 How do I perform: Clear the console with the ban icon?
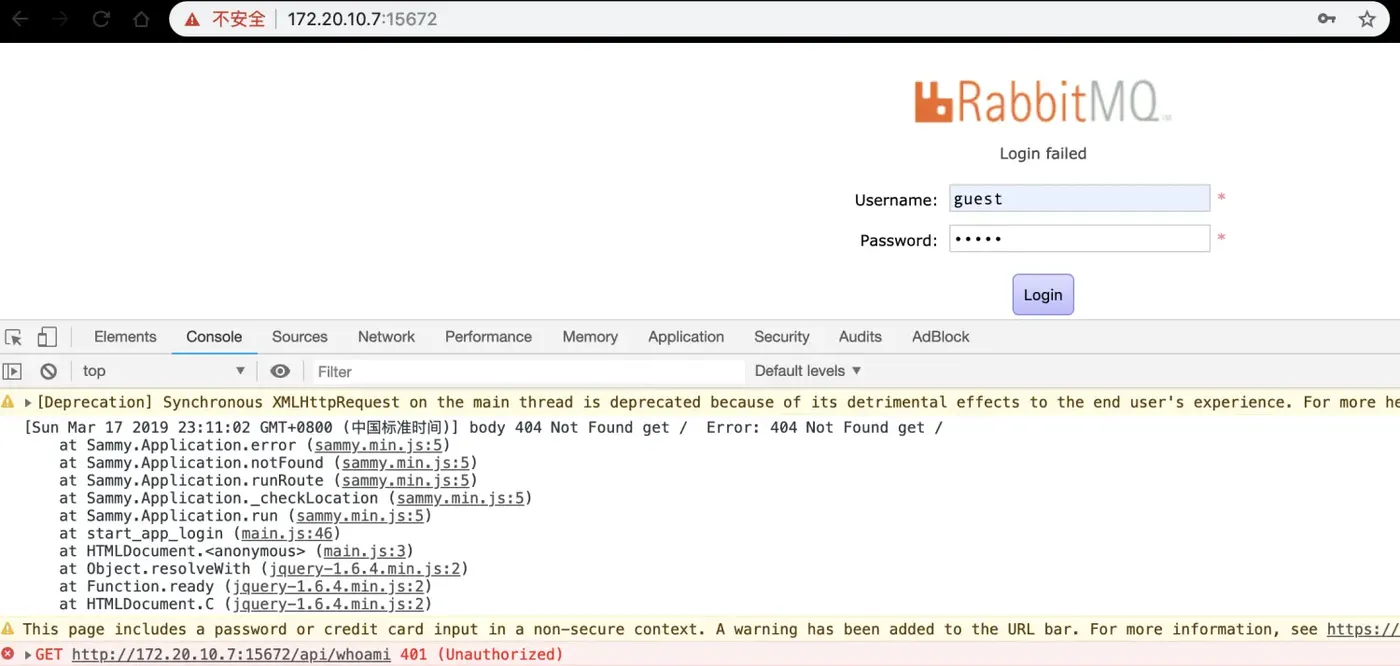pos(48,371)
